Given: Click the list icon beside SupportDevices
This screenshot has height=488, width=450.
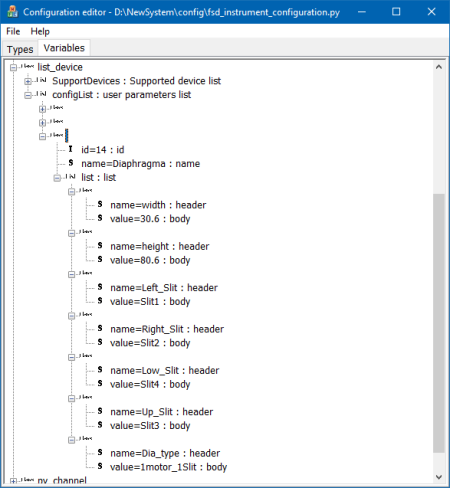Looking at the screenshot, I should [42, 80].
